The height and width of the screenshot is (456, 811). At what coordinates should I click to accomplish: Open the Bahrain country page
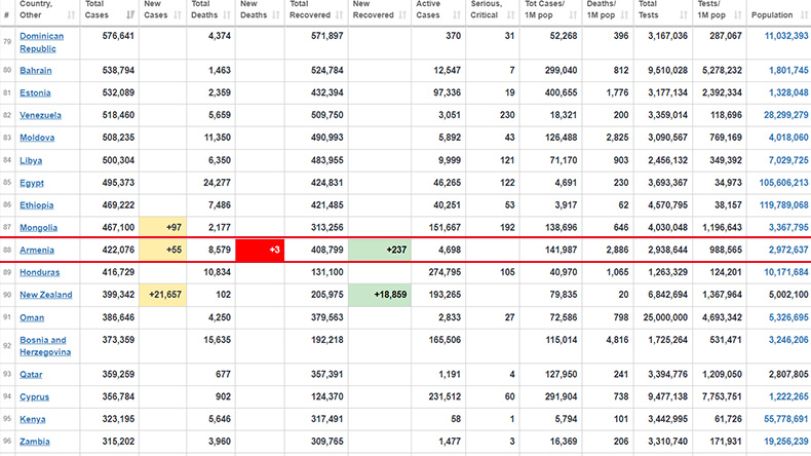[36, 70]
